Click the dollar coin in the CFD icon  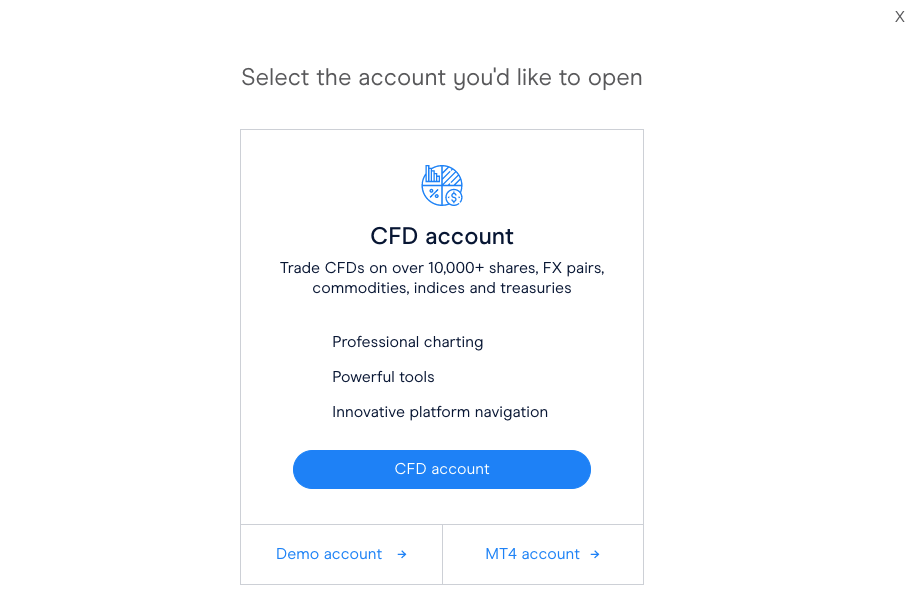point(453,197)
